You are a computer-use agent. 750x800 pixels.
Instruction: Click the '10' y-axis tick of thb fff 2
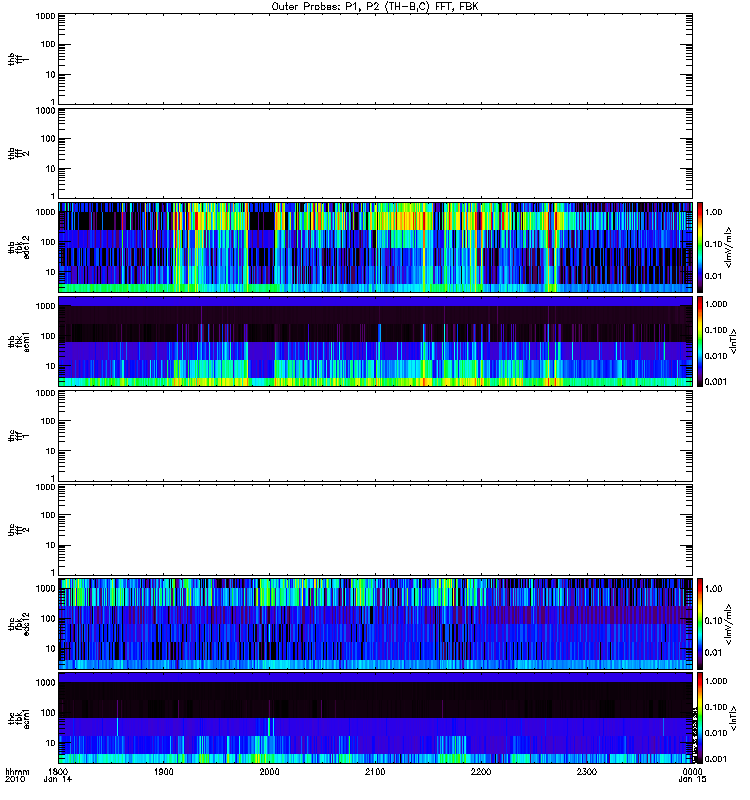(51, 169)
